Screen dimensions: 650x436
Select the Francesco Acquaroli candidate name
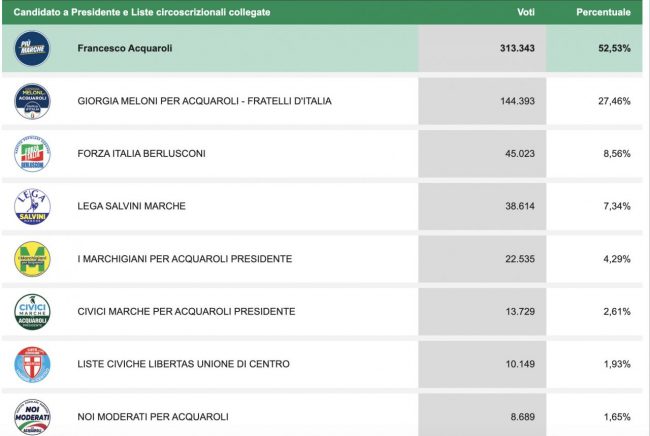tap(124, 48)
